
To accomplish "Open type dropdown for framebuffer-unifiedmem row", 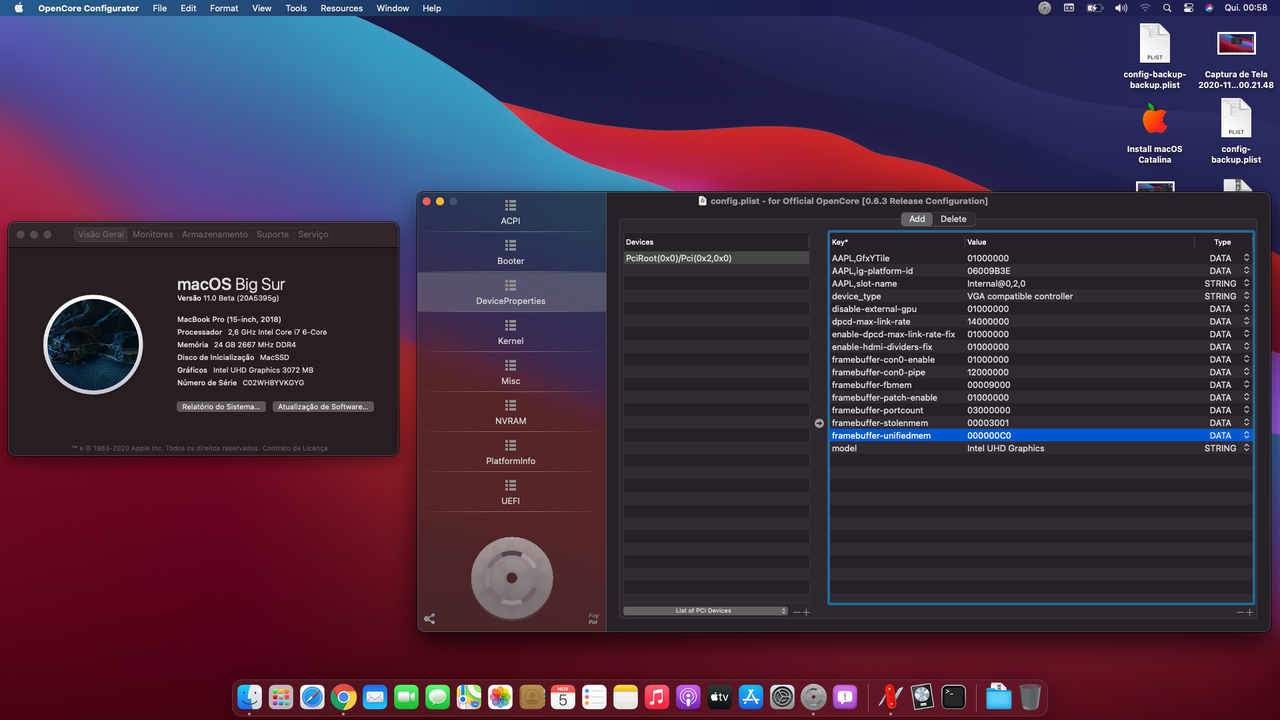I will (1246, 436).
